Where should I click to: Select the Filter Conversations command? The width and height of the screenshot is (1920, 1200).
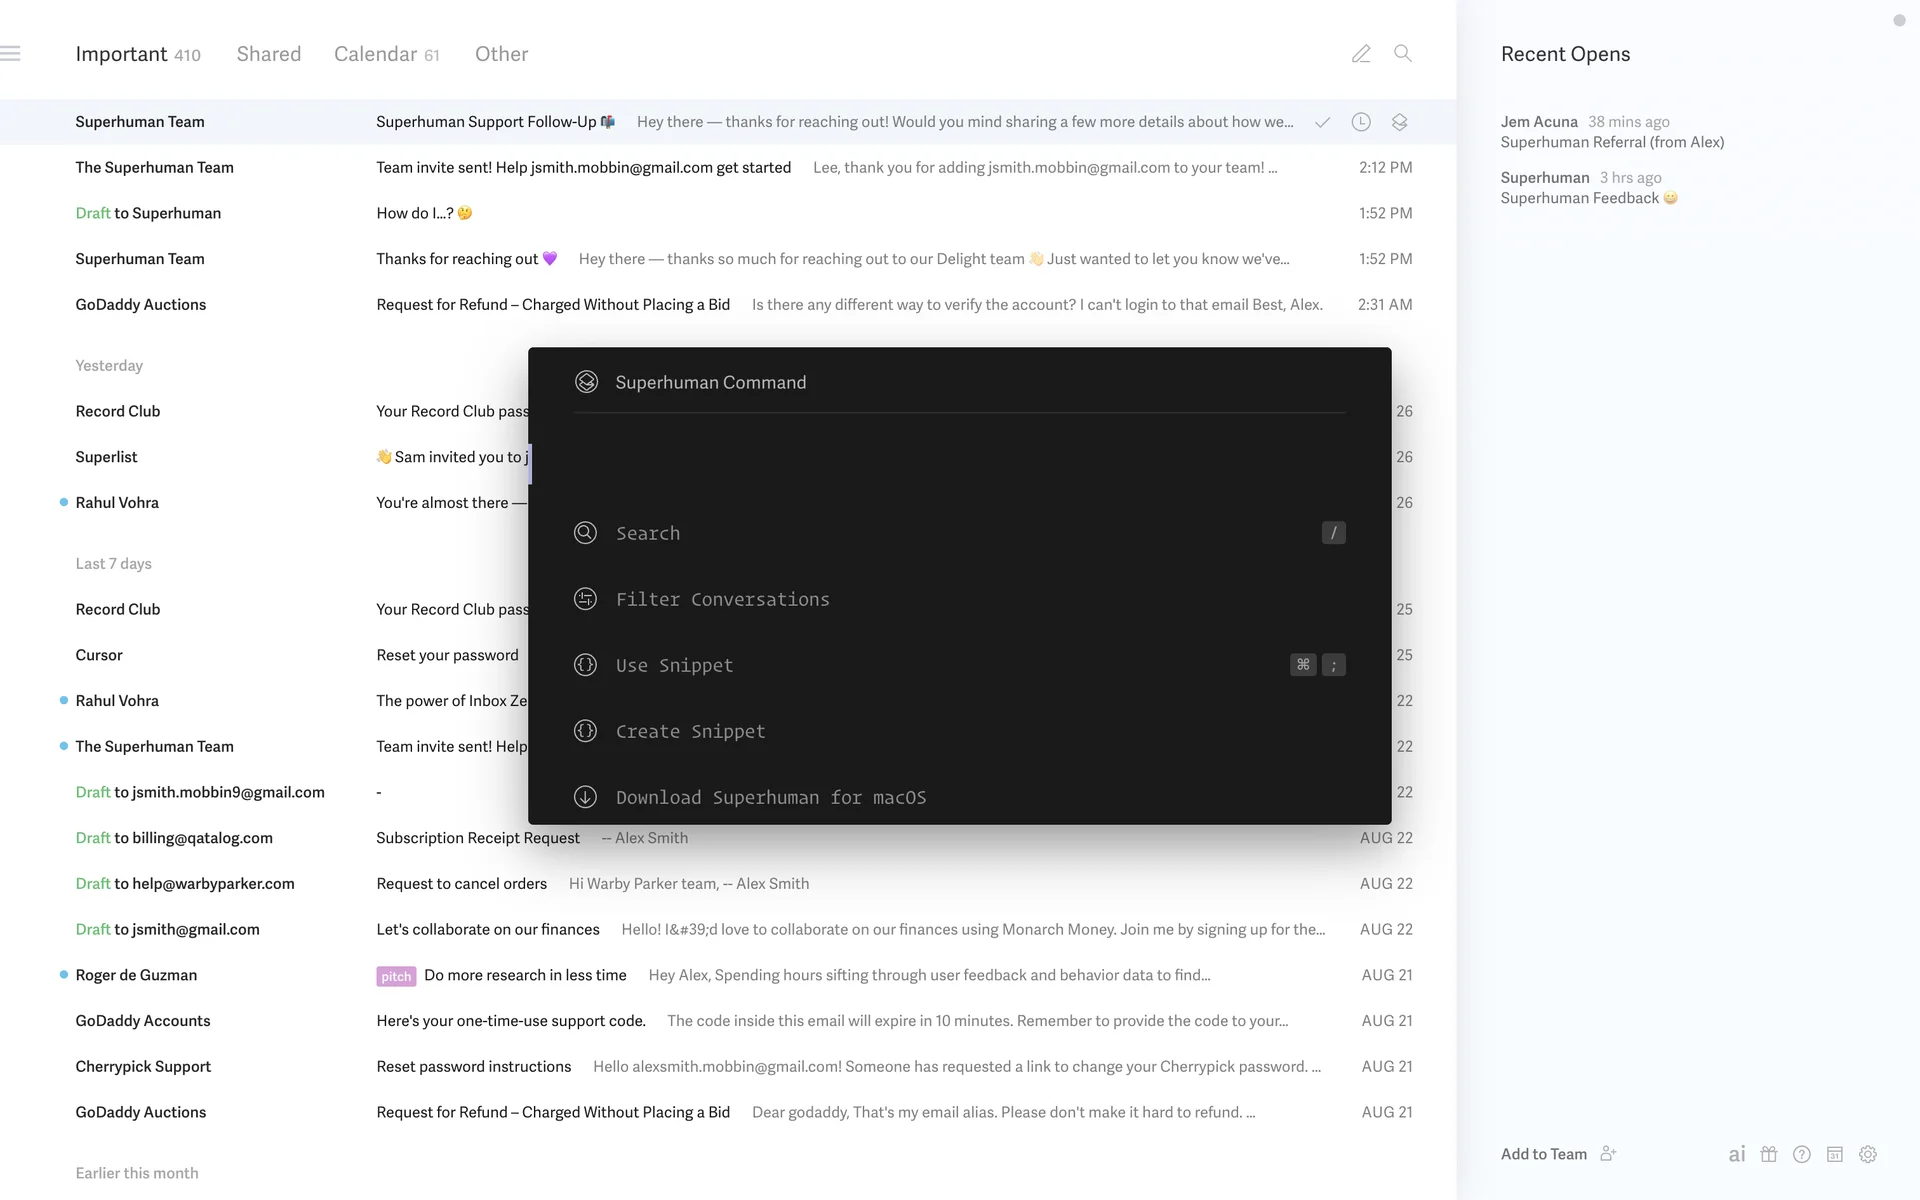[722, 599]
